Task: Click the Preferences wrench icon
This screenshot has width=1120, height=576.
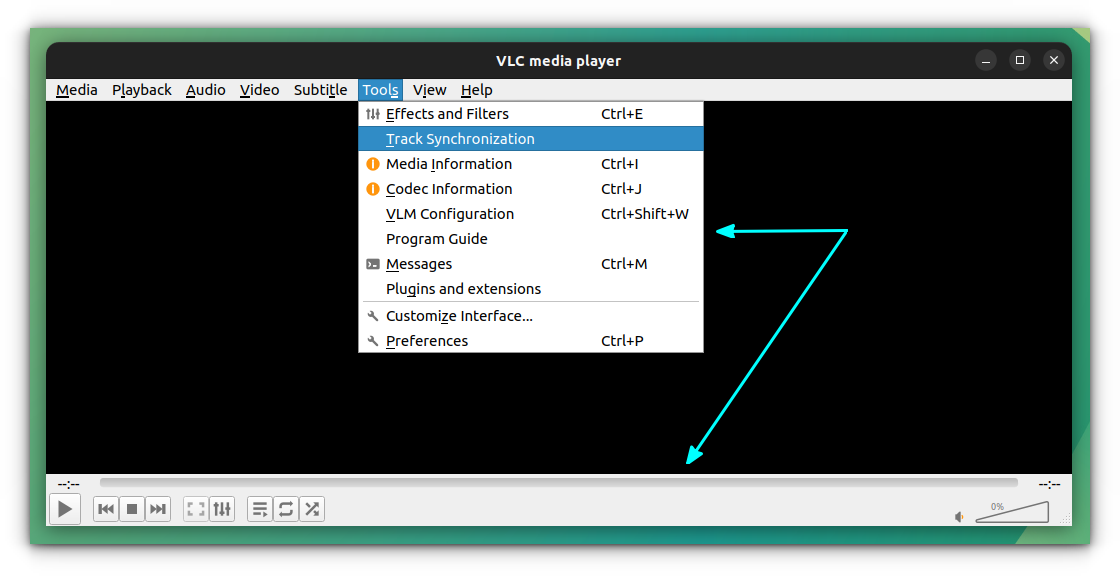Action: click(373, 341)
